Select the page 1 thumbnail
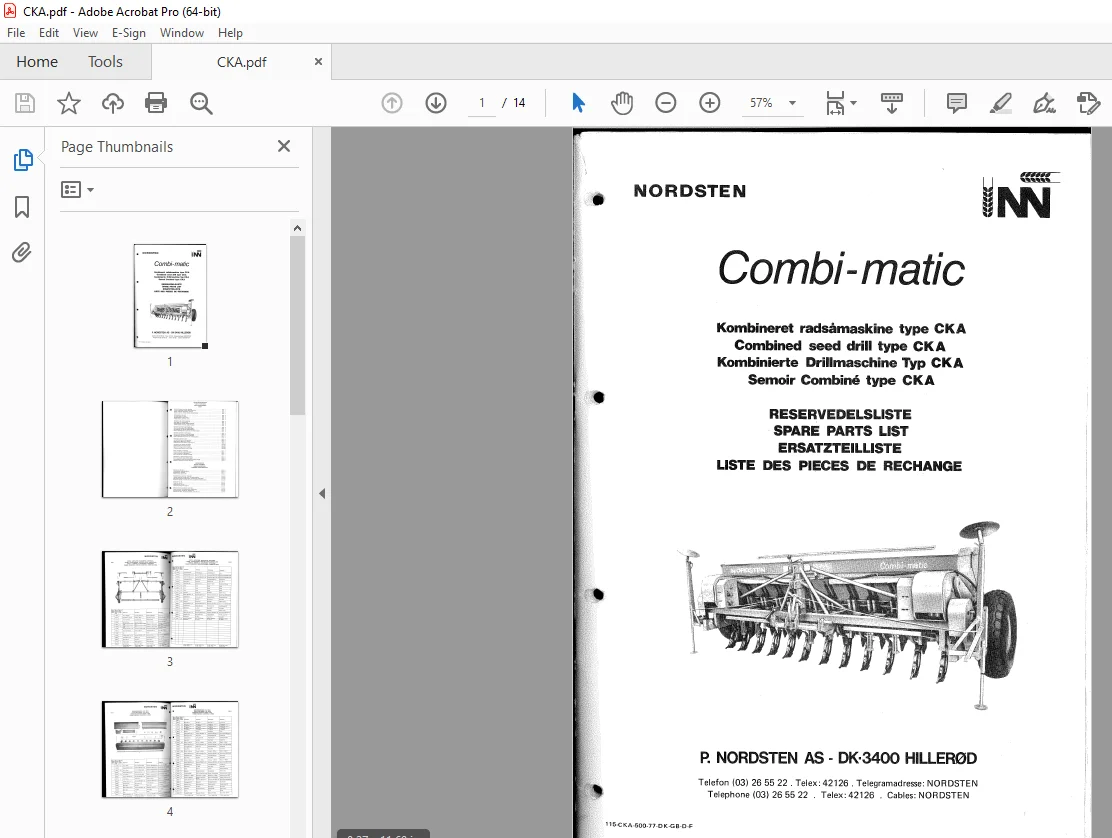The height and width of the screenshot is (838, 1112). click(x=170, y=296)
